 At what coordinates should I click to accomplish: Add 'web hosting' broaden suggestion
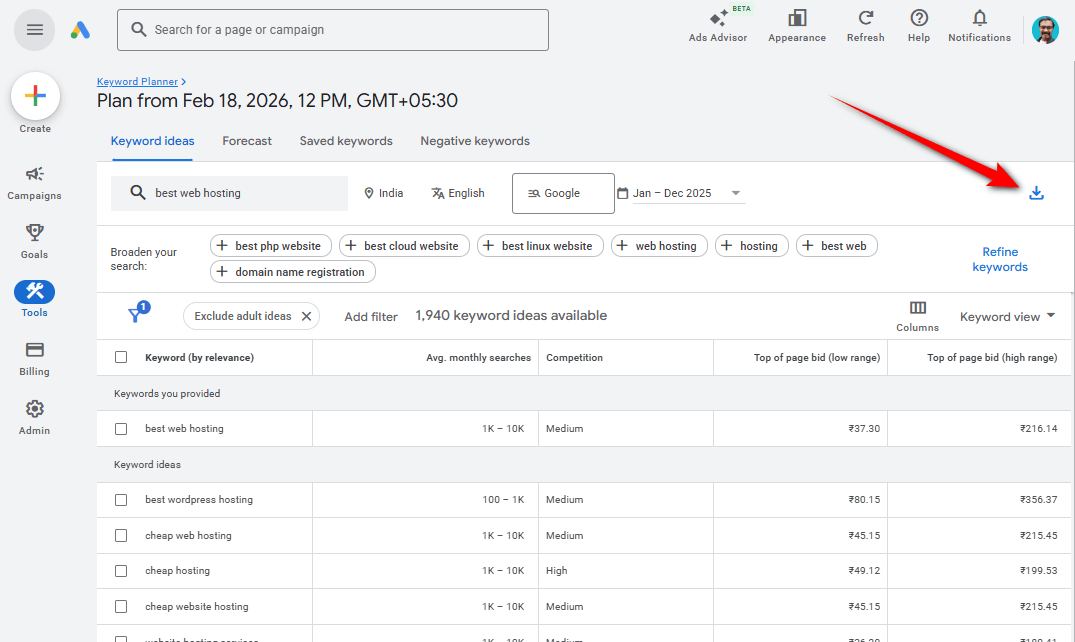[659, 246]
